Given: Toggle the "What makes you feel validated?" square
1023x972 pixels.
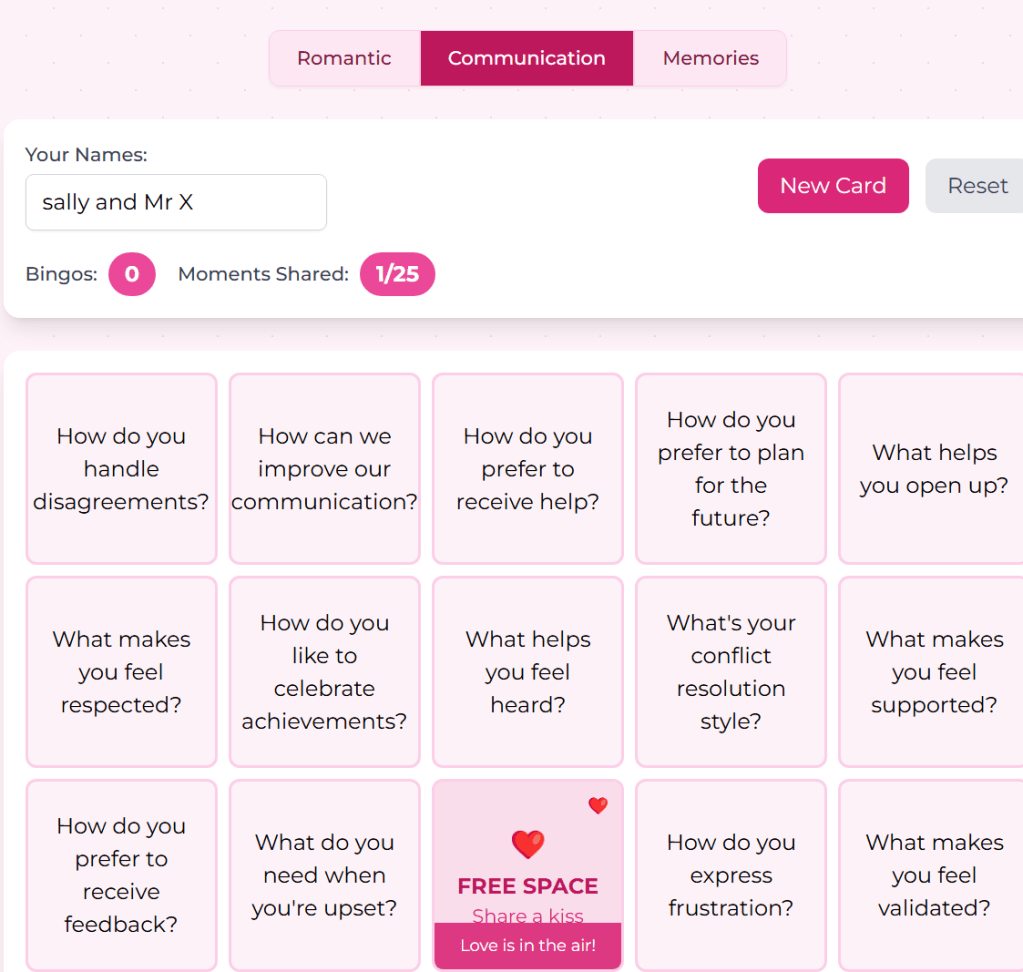Looking at the screenshot, I should point(933,875).
